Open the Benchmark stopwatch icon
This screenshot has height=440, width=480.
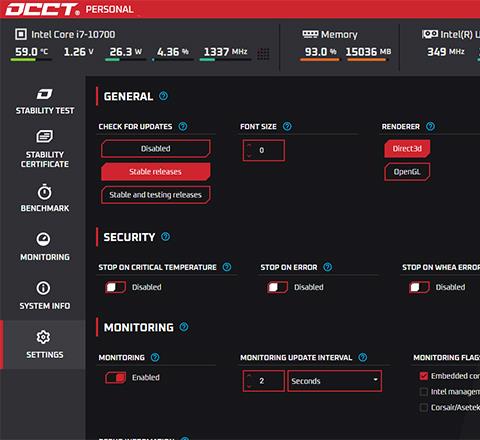(44, 192)
